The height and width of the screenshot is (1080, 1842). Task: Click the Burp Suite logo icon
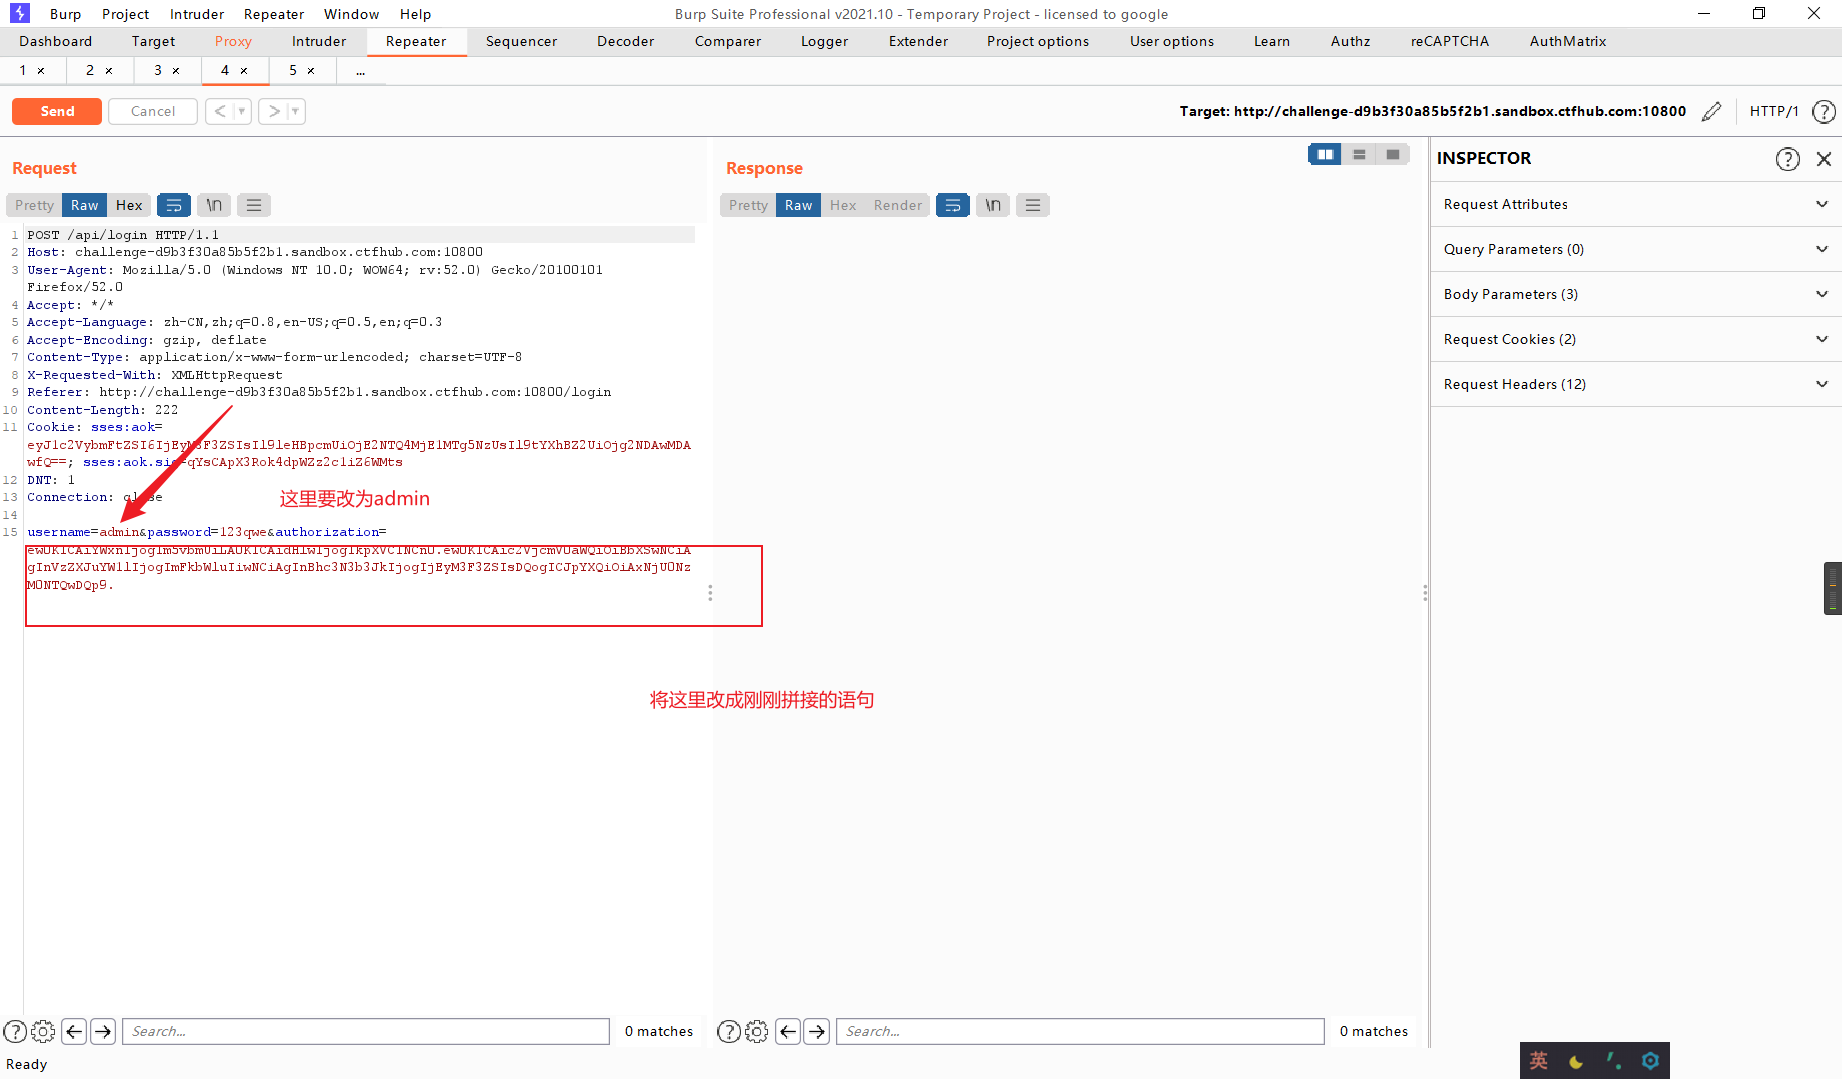pos(19,13)
